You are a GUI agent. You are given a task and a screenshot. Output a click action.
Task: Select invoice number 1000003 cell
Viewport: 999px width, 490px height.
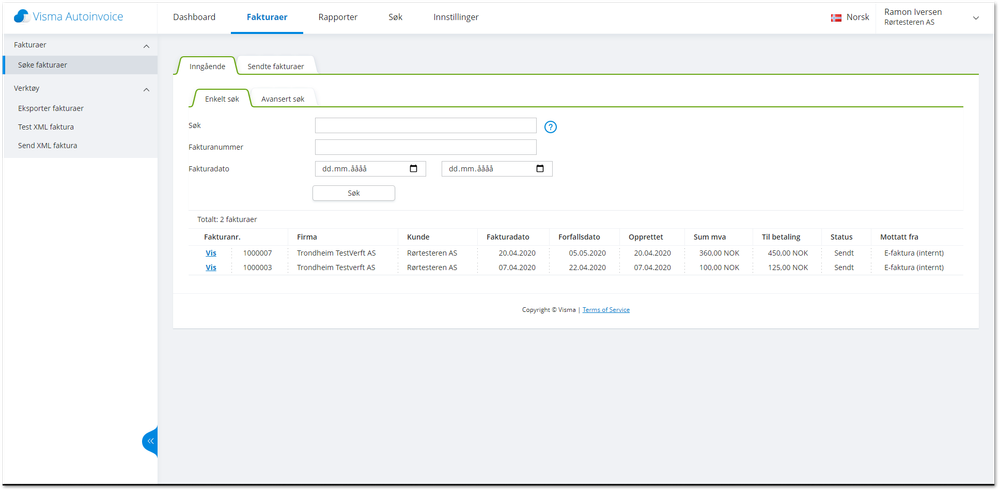(x=257, y=268)
